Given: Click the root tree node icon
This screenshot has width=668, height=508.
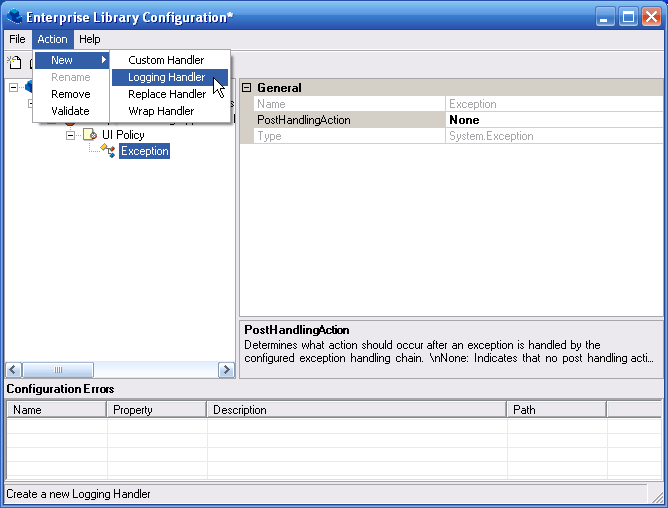Looking at the screenshot, I should tap(29, 88).
